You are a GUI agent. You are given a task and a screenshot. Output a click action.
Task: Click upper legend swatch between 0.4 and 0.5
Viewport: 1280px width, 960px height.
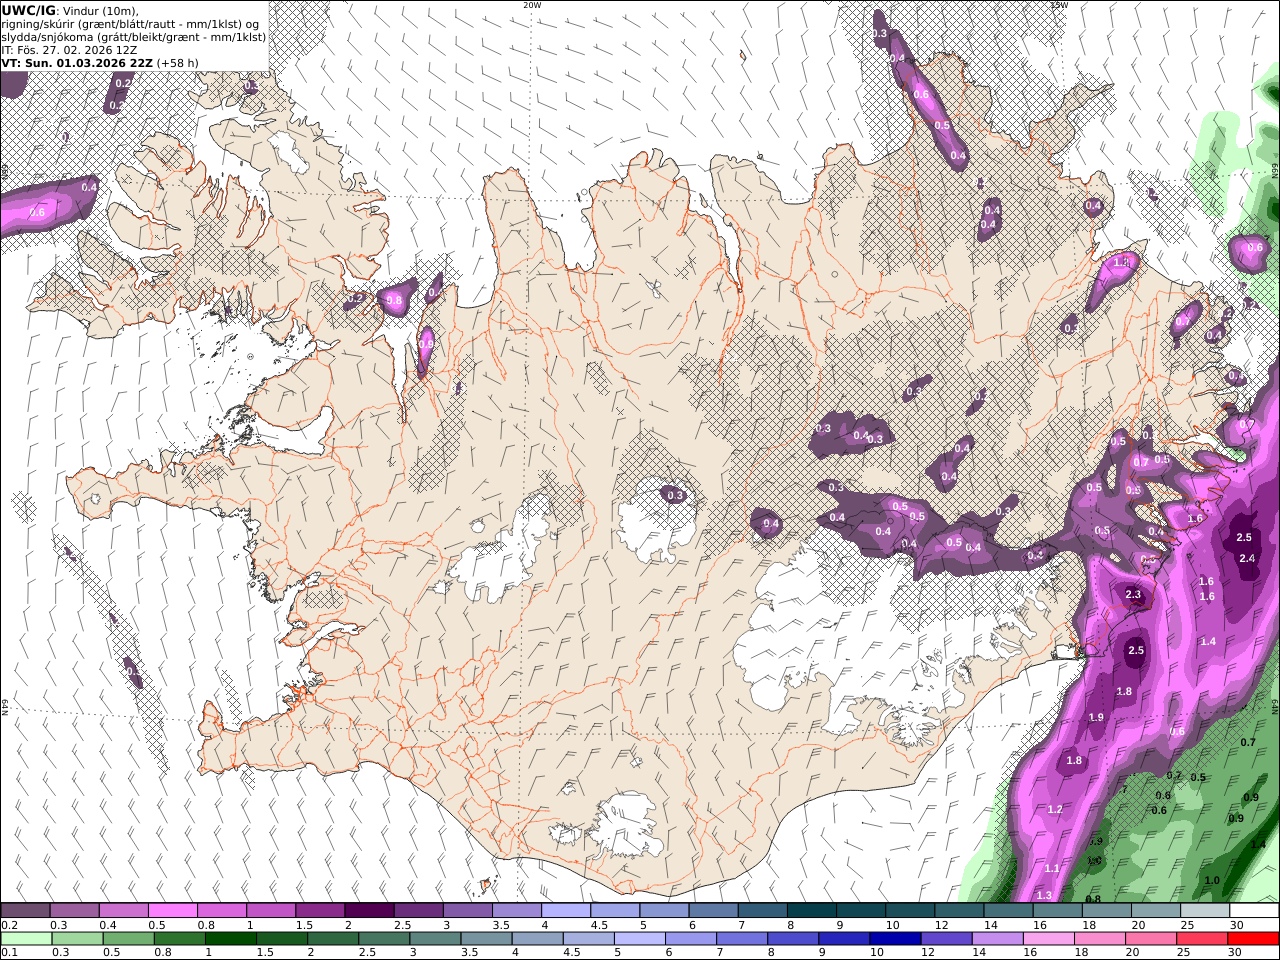(x=124, y=911)
